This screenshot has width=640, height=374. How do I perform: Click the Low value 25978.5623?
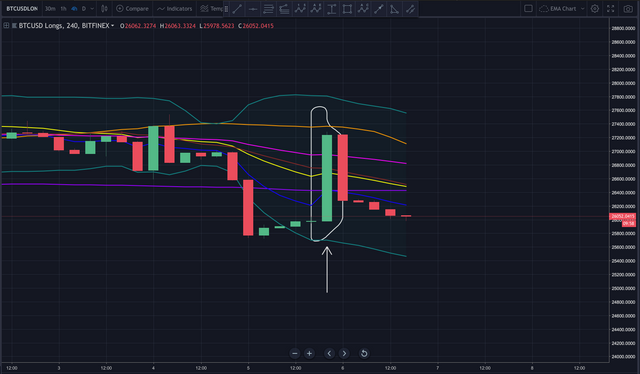tap(219, 26)
